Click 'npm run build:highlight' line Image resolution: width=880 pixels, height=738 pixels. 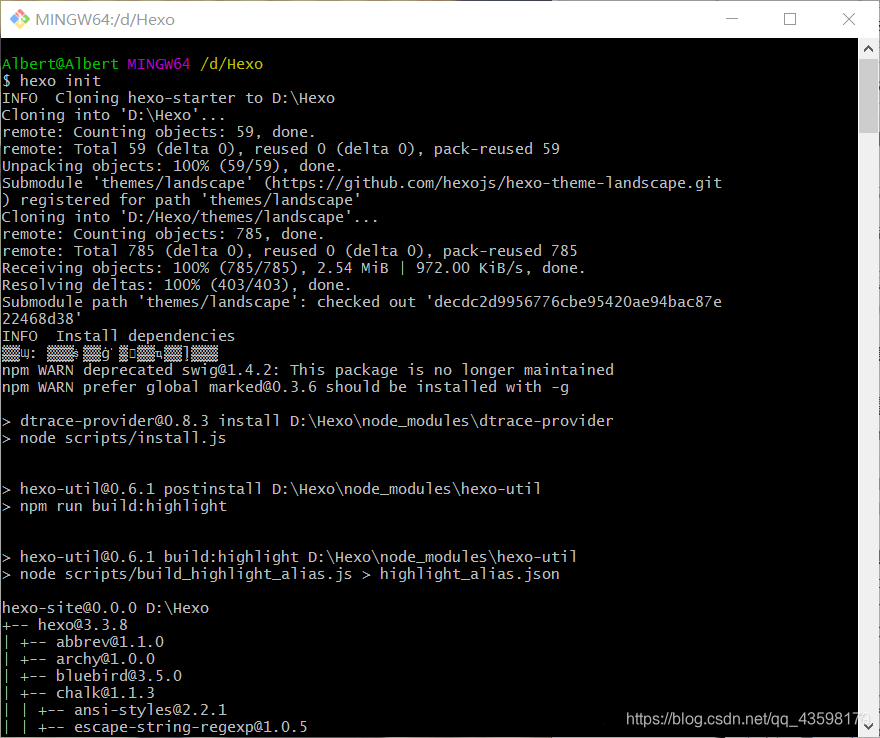pyautogui.click(x=114, y=506)
